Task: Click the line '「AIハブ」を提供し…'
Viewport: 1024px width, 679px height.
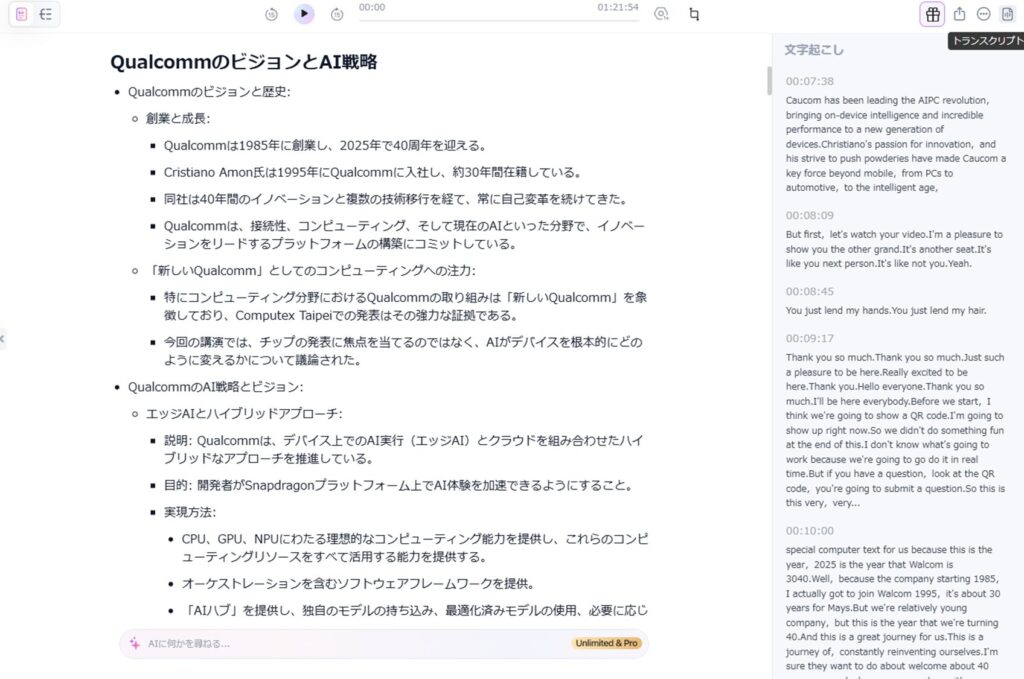Action: [415, 610]
